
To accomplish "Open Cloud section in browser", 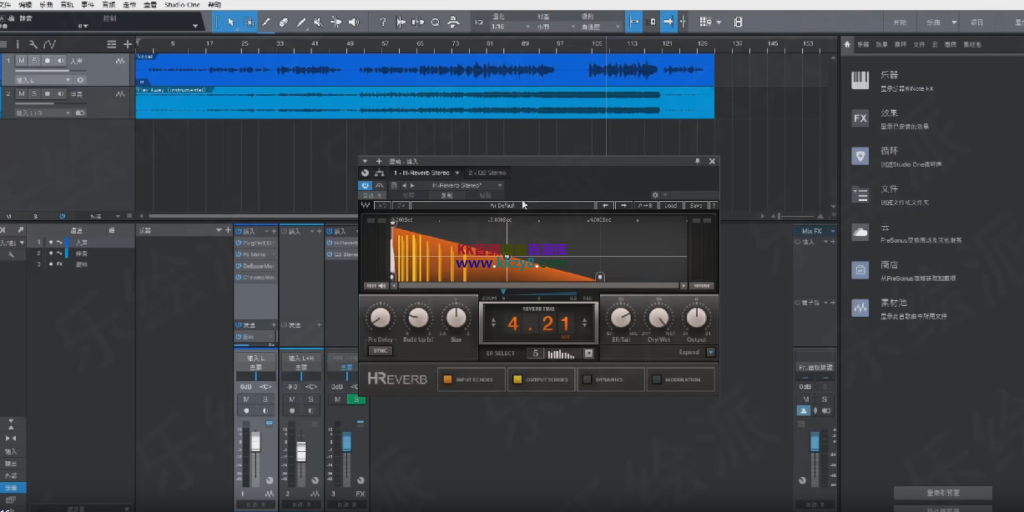I will (x=860, y=232).
